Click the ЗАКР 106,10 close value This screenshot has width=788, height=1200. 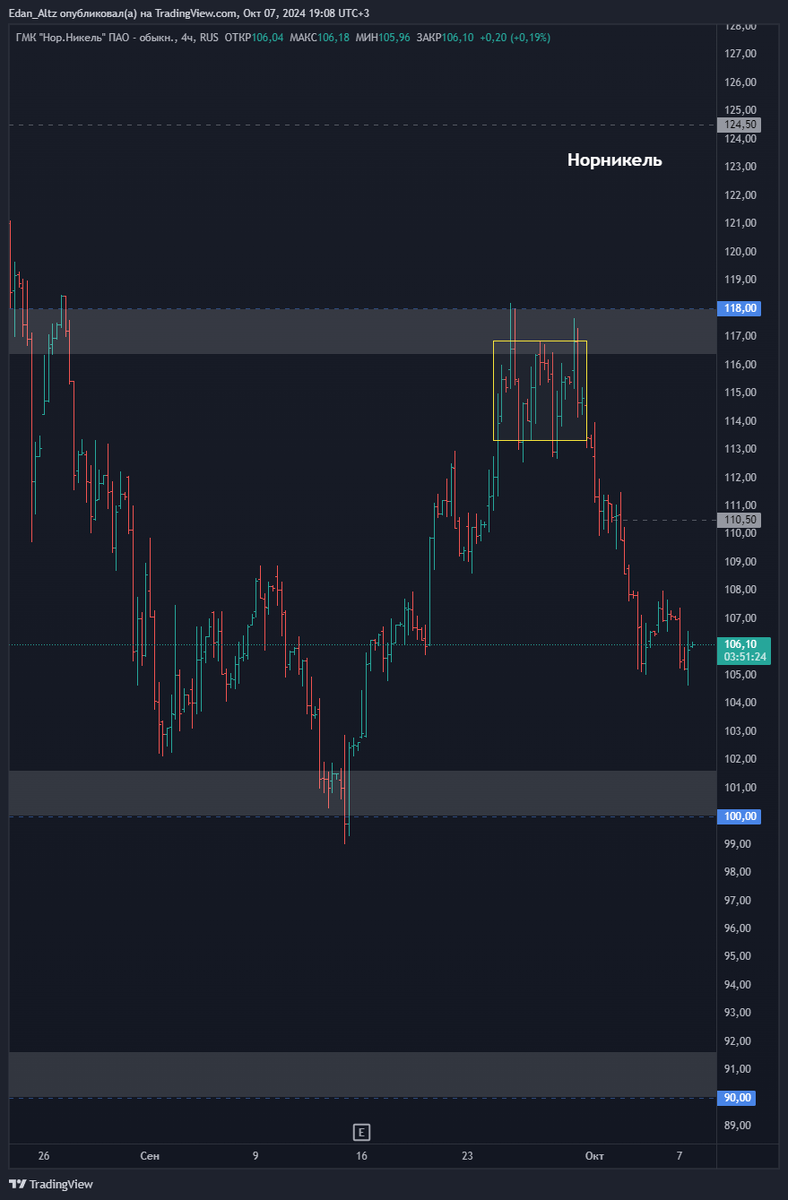point(445,37)
